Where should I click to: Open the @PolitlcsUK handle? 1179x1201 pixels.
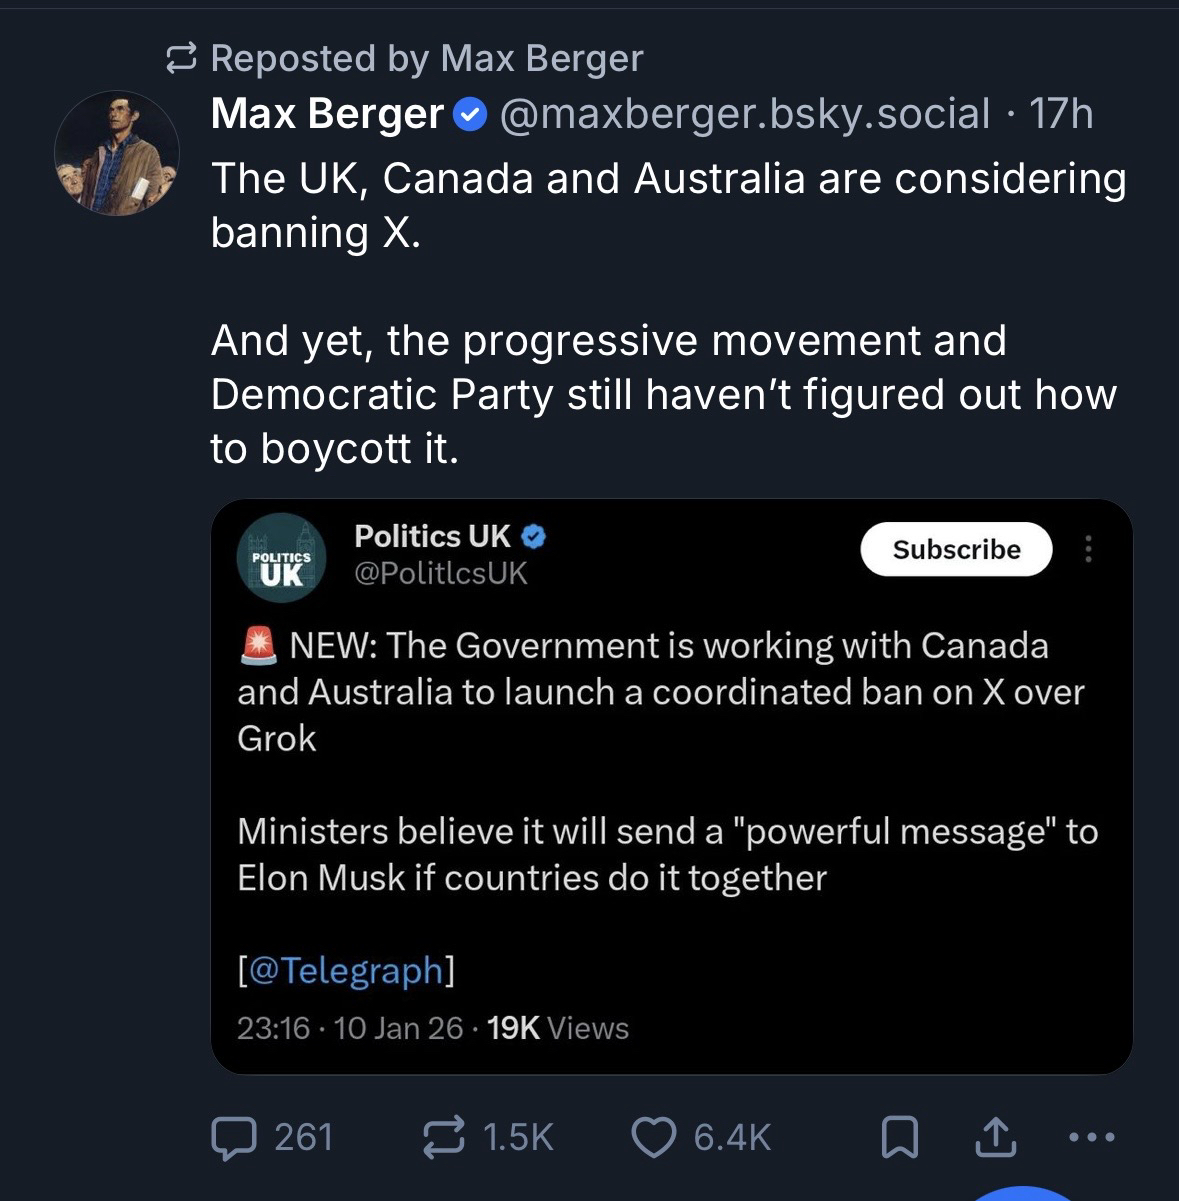(x=441, y=573)
